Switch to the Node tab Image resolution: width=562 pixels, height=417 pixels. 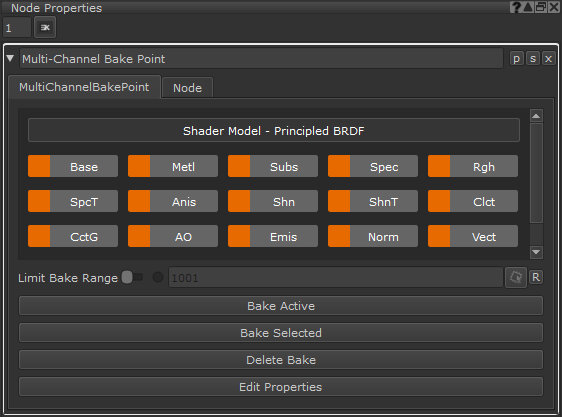point(187,88)
